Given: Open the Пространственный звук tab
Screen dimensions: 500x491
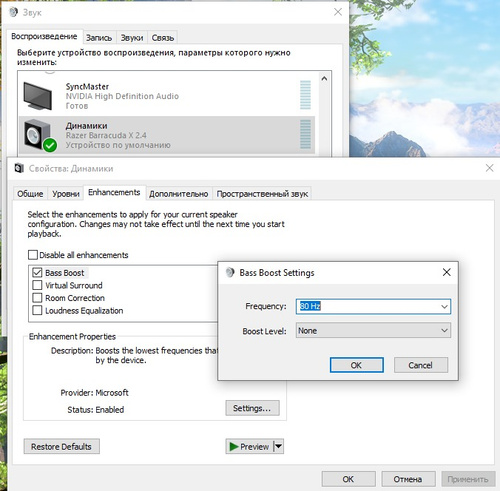Looking at the screenshot, I should (262, 194).
